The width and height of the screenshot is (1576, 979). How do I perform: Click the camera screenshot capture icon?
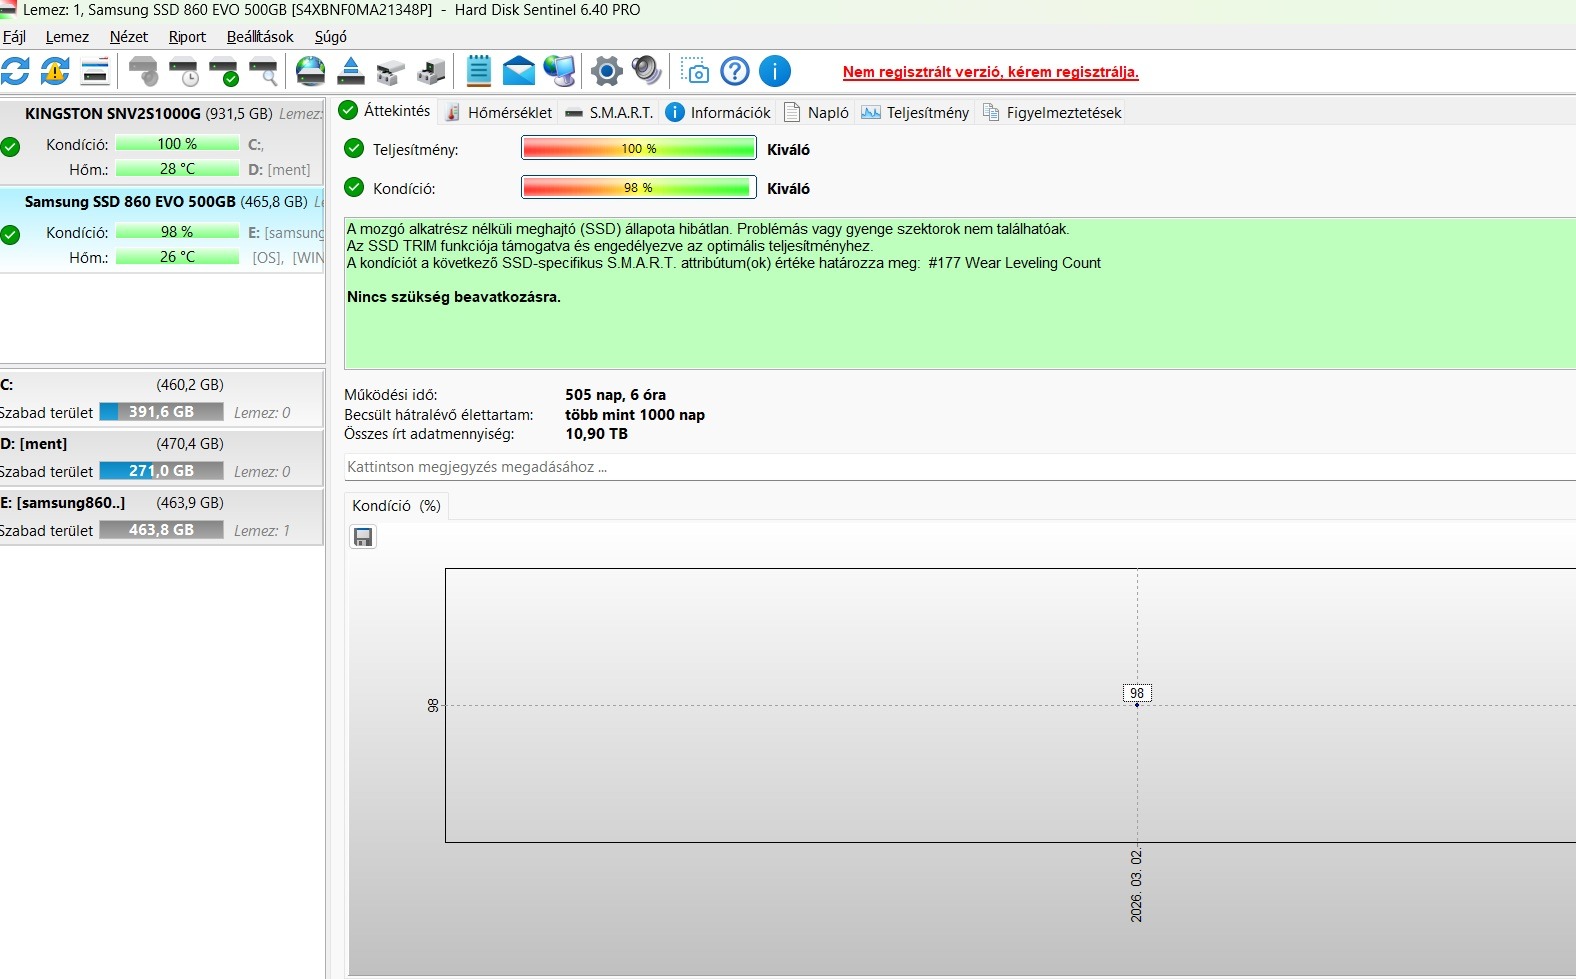695,71
